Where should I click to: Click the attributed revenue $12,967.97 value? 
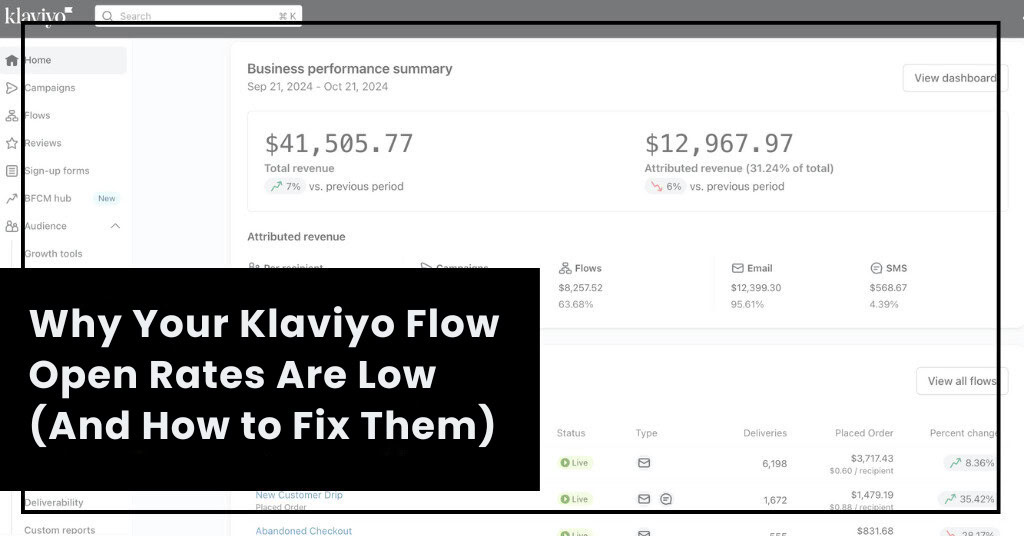click(719, 144)
